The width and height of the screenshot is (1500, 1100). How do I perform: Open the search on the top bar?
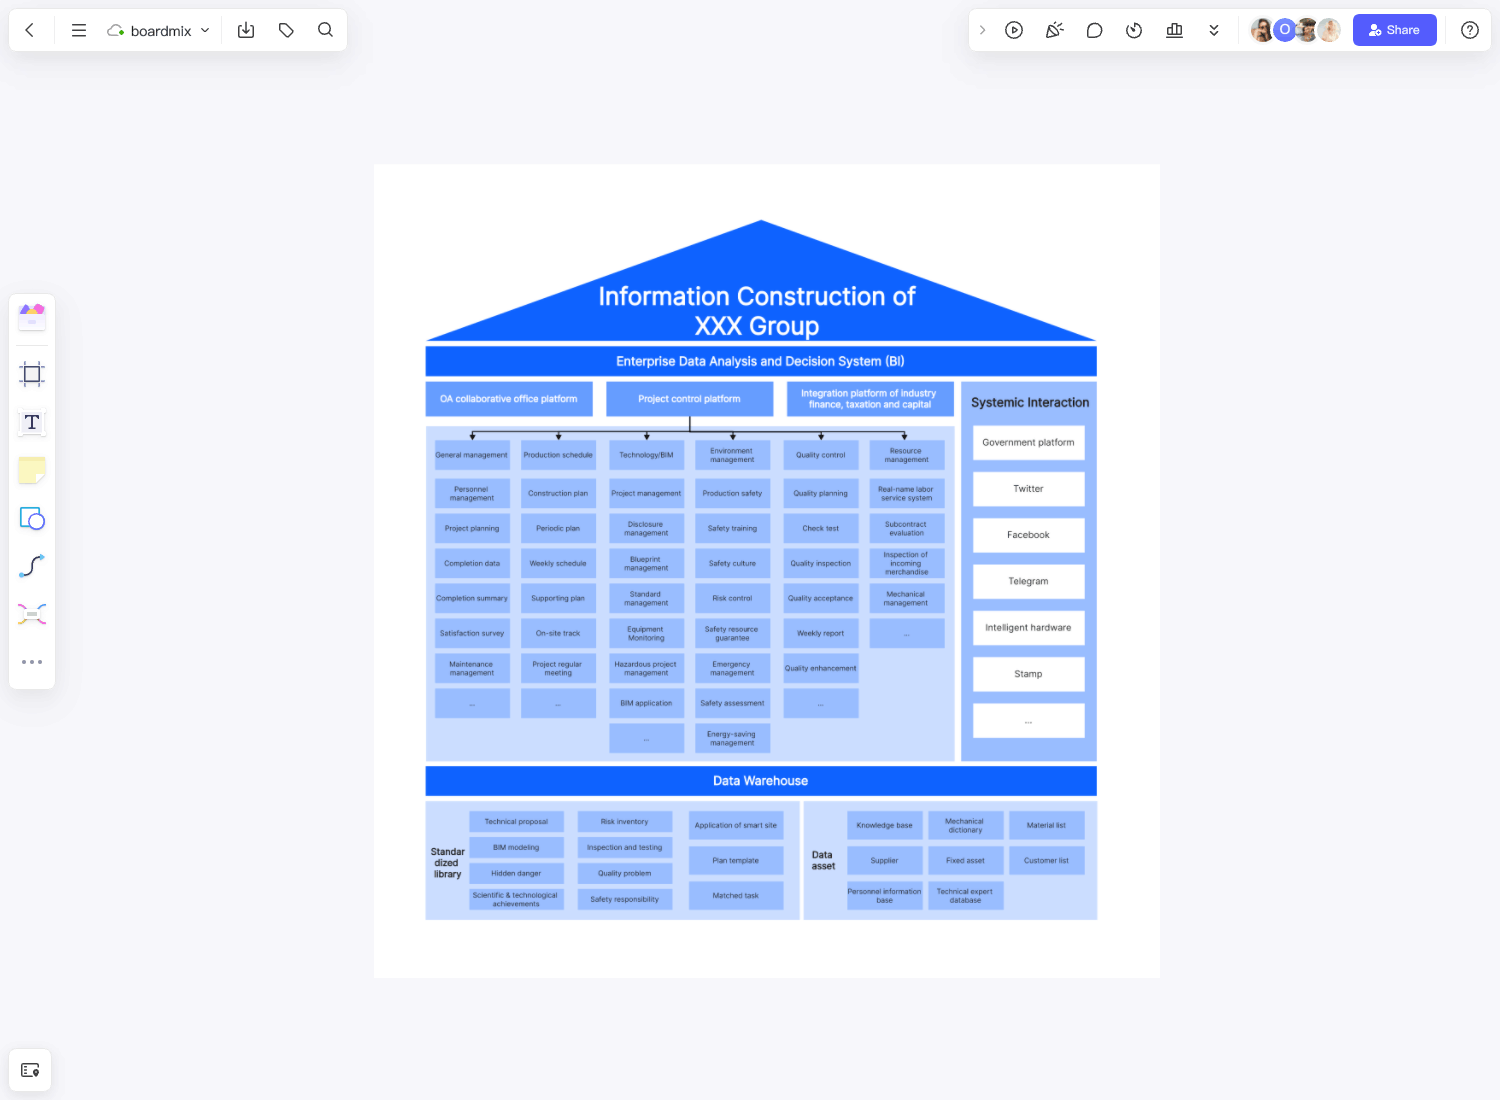click(x=326, y=30)
